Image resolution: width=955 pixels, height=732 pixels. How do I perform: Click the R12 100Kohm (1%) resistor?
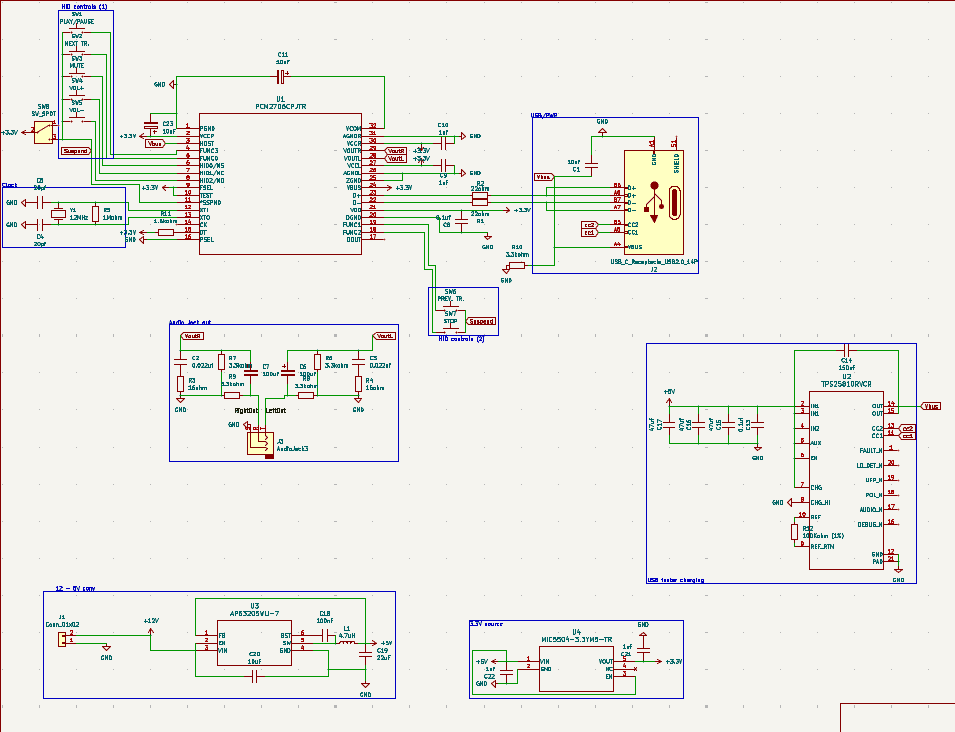click(x=796, y=531)
